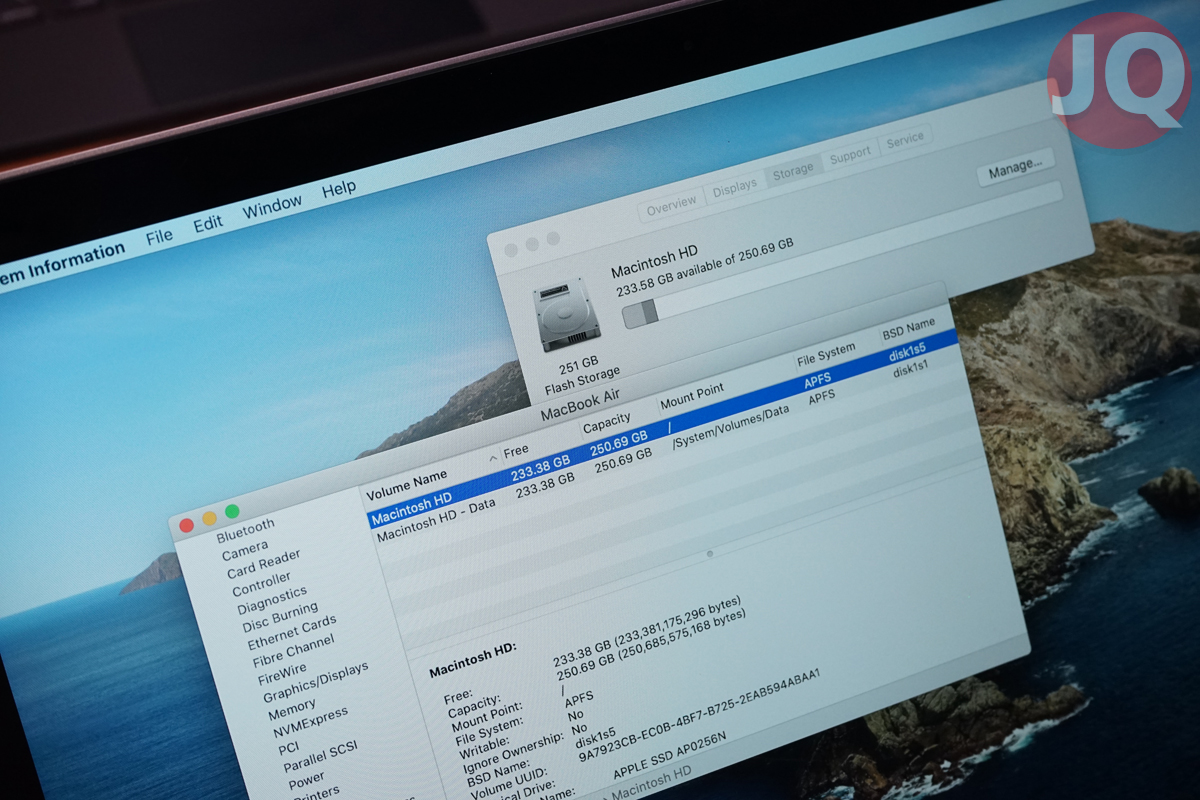
Task: Sort by the Volume Name column header
Action: tap(407, 484)
